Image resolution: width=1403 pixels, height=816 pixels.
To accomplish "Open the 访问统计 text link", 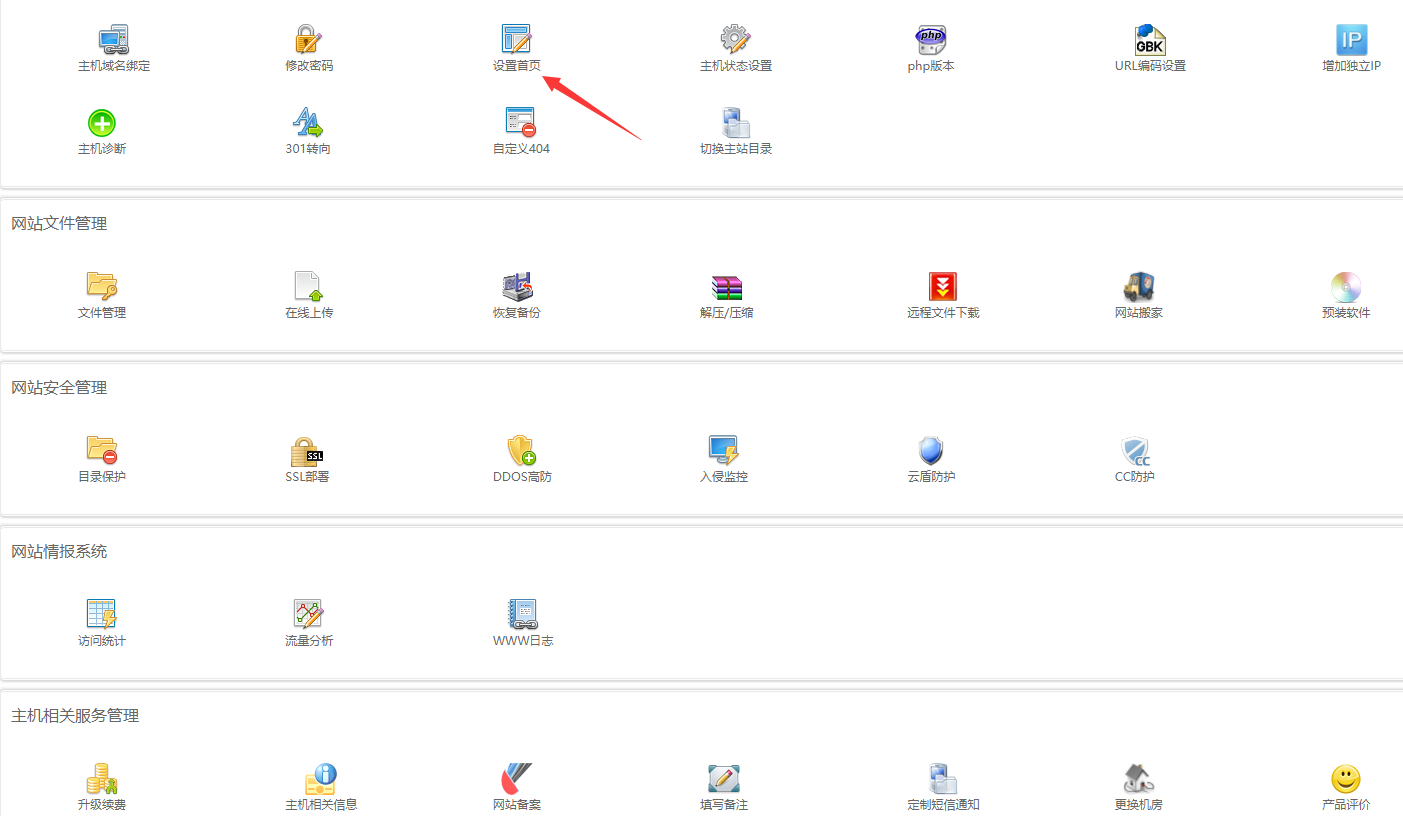I will (x=102, y=641).
